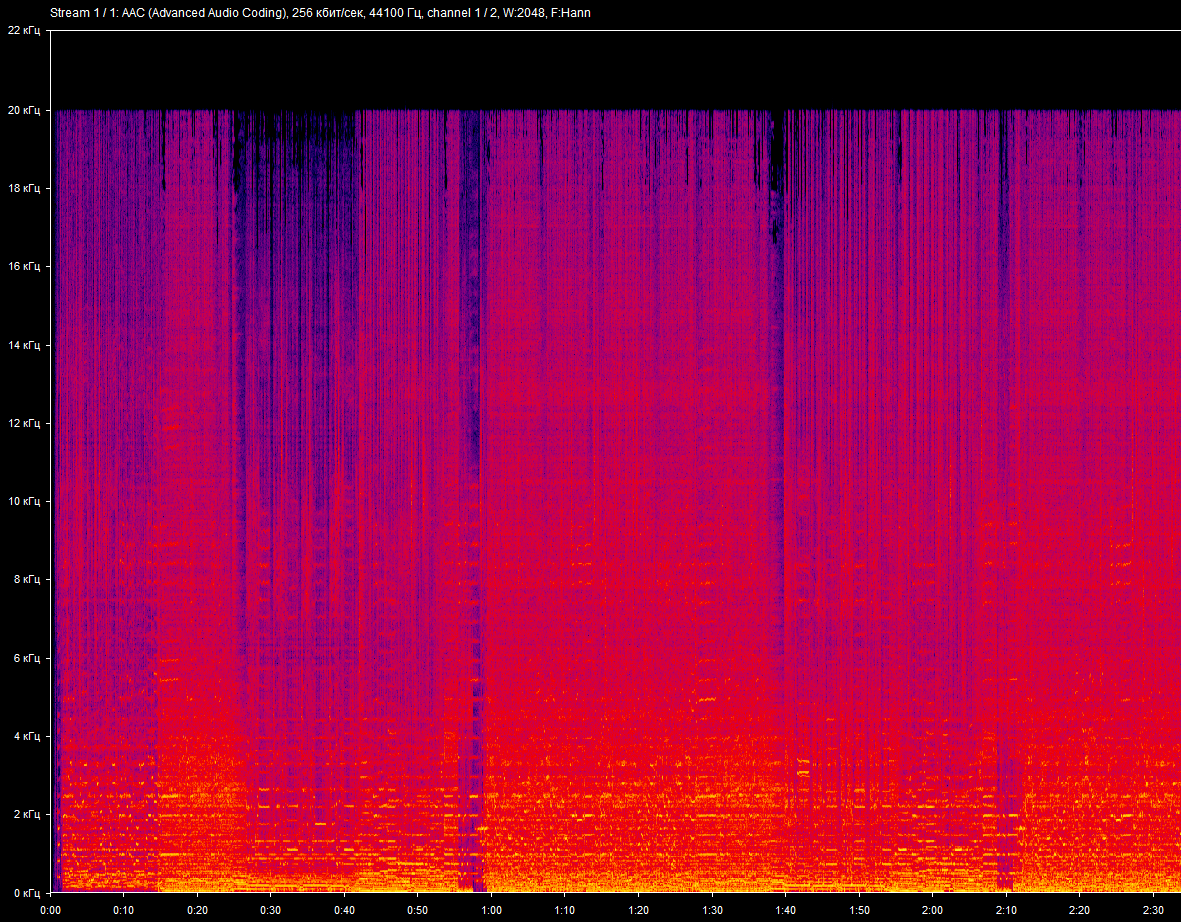Click the 14 кГц frequency label
The height and width of the screenshot is (922, 1181).
(x=23, y=345)
